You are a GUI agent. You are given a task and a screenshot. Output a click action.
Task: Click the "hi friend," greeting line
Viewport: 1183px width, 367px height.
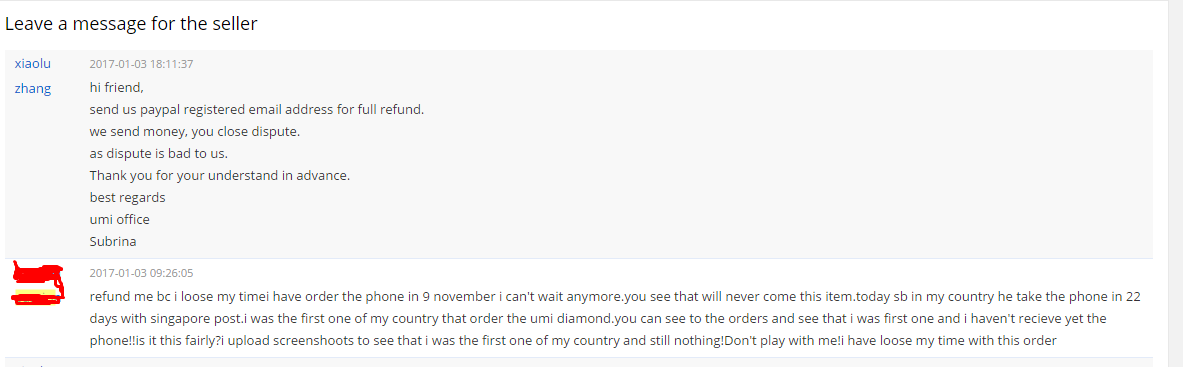coord(116,88)
